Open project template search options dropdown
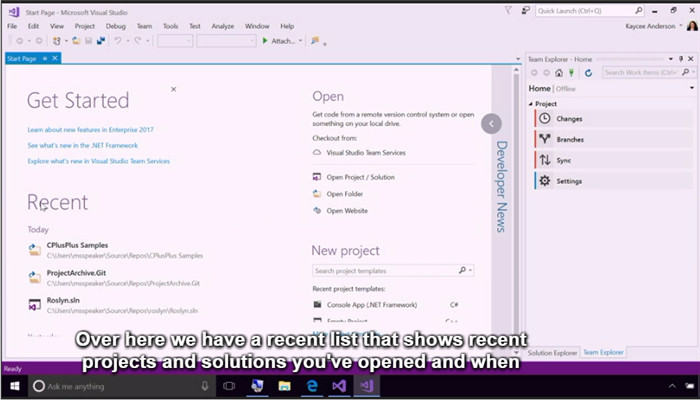Screen dimensions: 700x400 click(470, 270)
